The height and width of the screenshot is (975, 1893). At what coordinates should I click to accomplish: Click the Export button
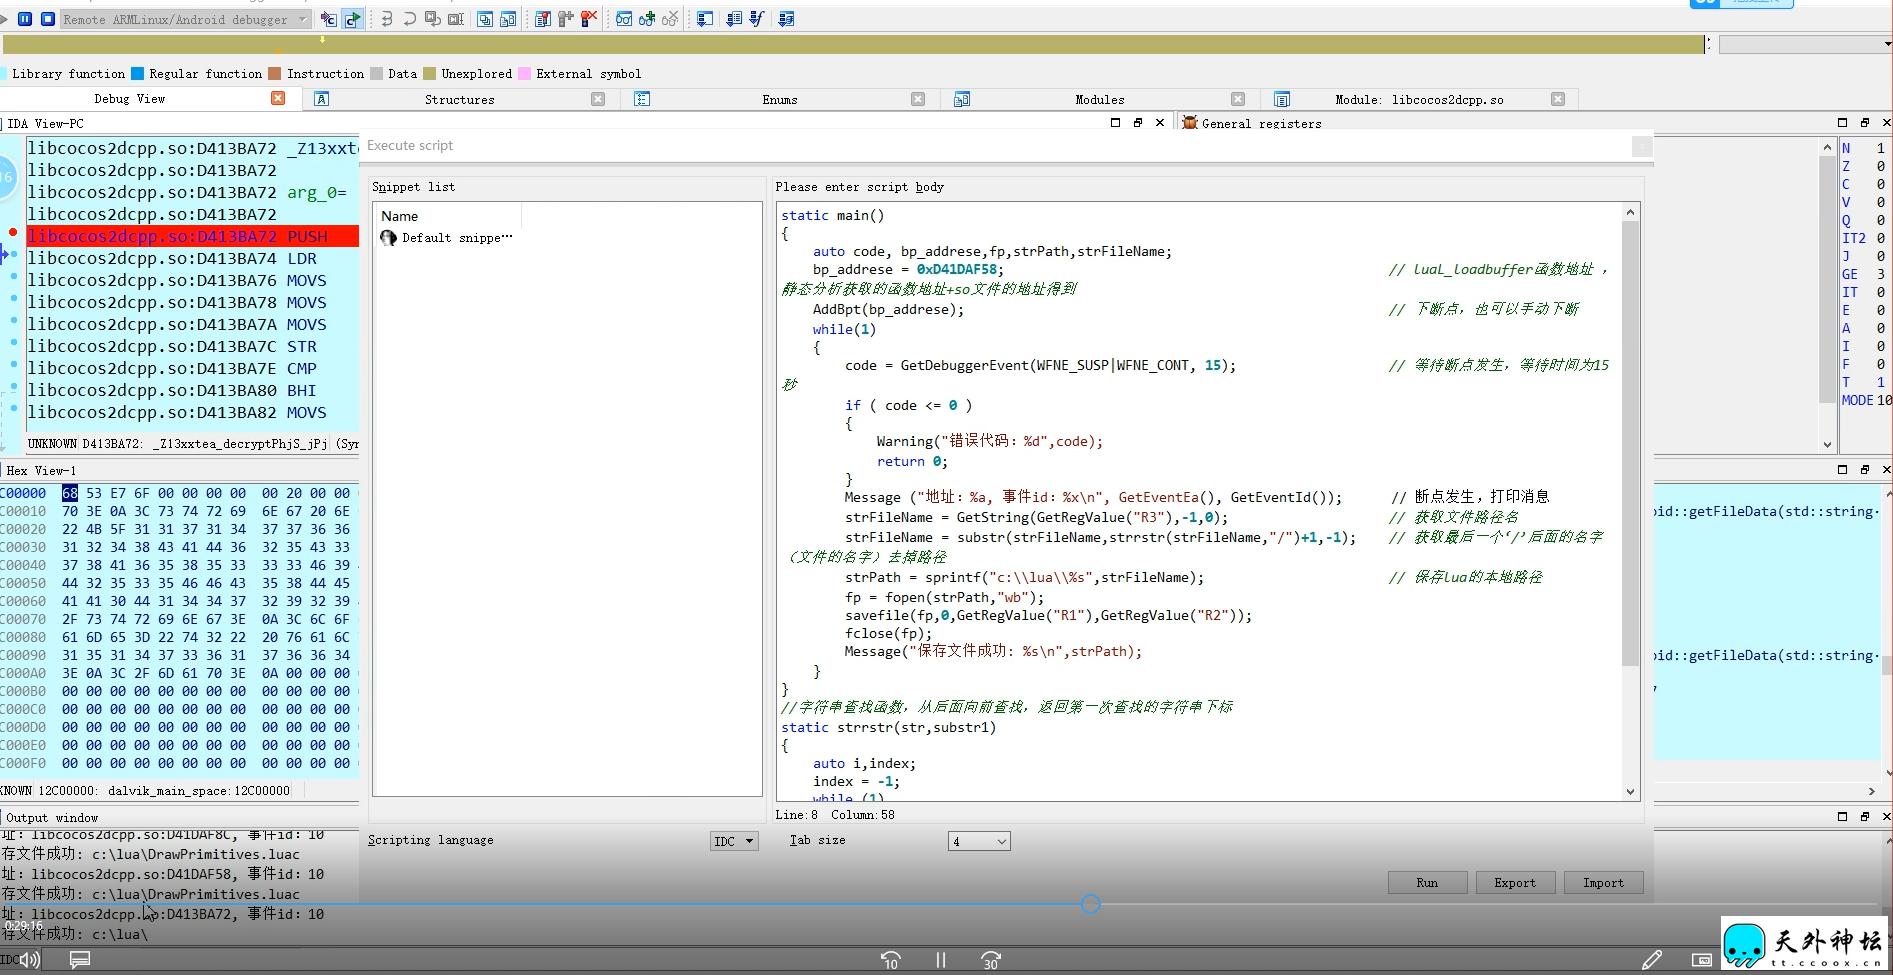1515,883
